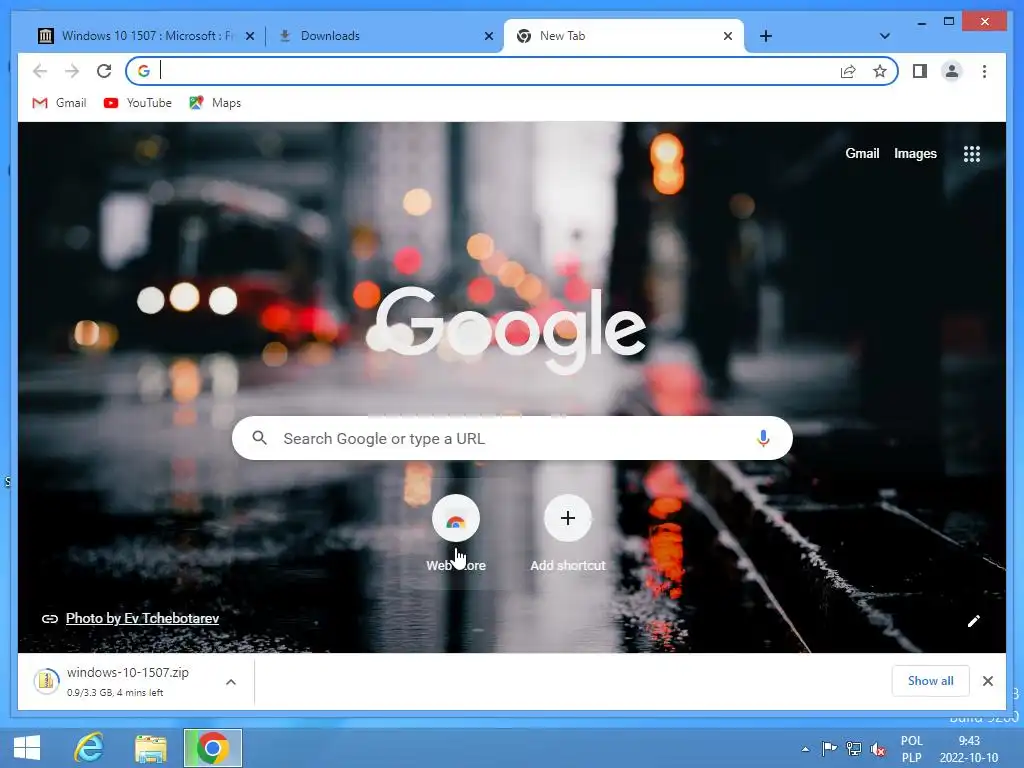This screenshot has width=1024, height=768.
Task: Expand windows-10-1507.zip download options
Action: [x=231, y=682]
